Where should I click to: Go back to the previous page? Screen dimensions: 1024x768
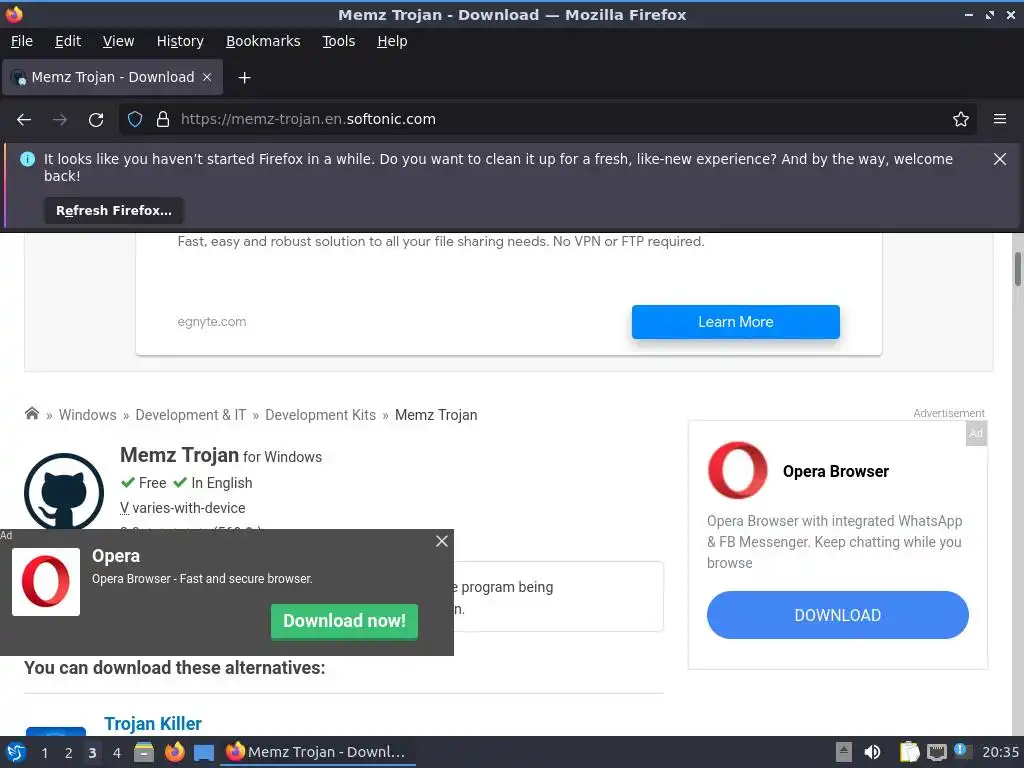24,120
